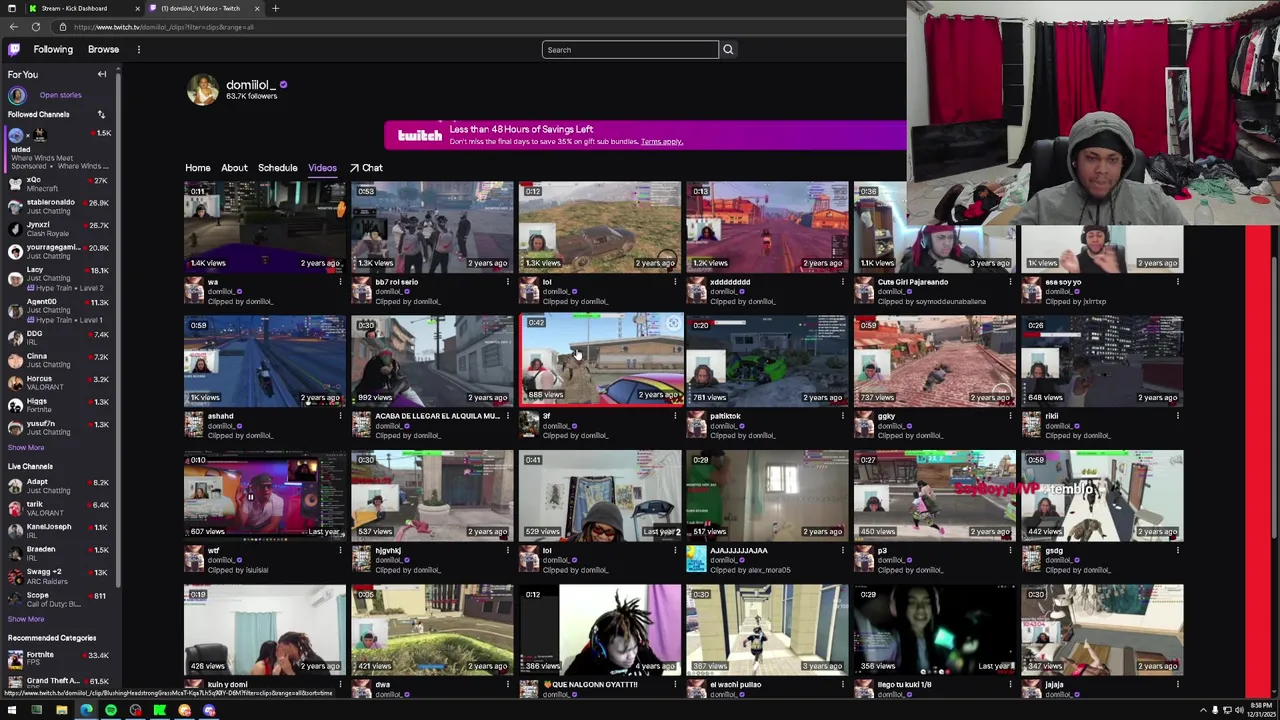Image resolution: width=1280 pixels, height=720 pixels.
Task: Open options for 'Cute Girl Pajareando' clip
Action: pos(1010,282)
